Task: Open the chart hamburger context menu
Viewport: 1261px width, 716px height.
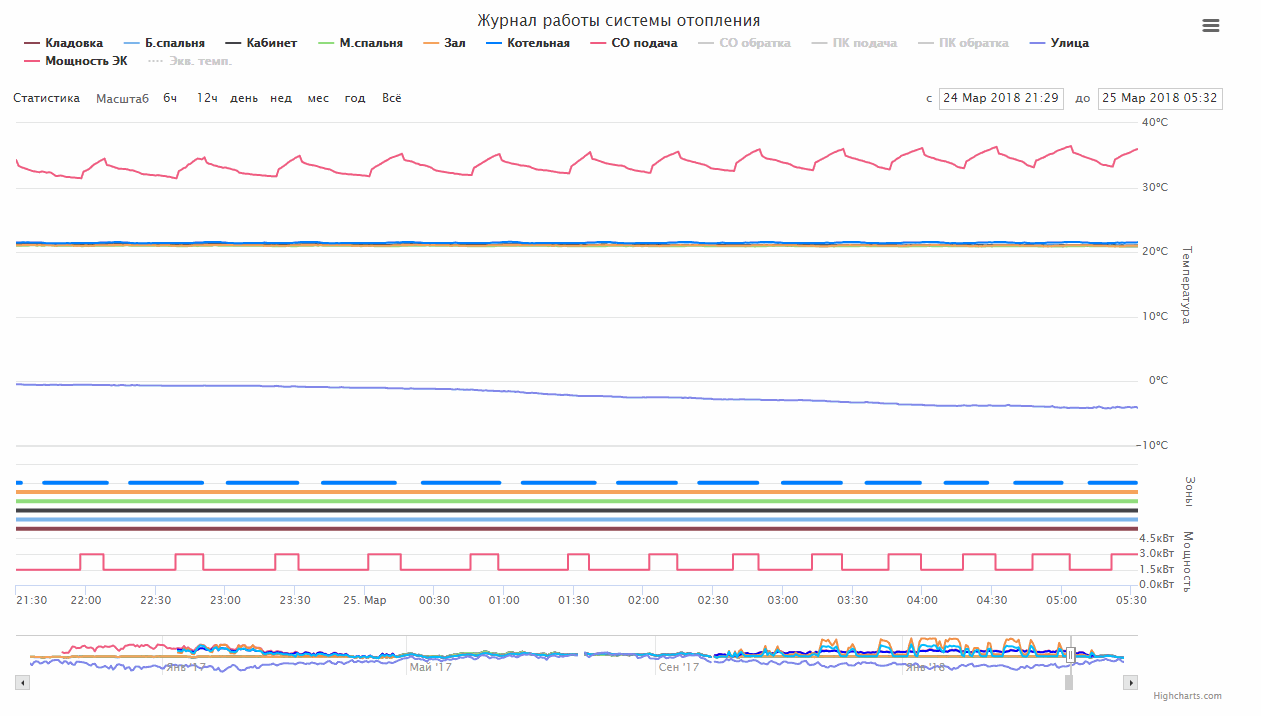Action: (x=1211, y=26)
